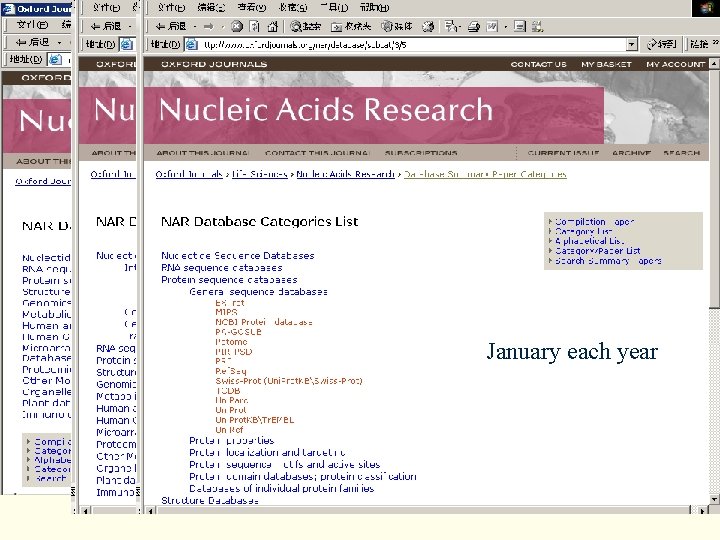Open the Search Summary Papers side box link
Viewport: 720px width, 540px height.
[608, 261]
